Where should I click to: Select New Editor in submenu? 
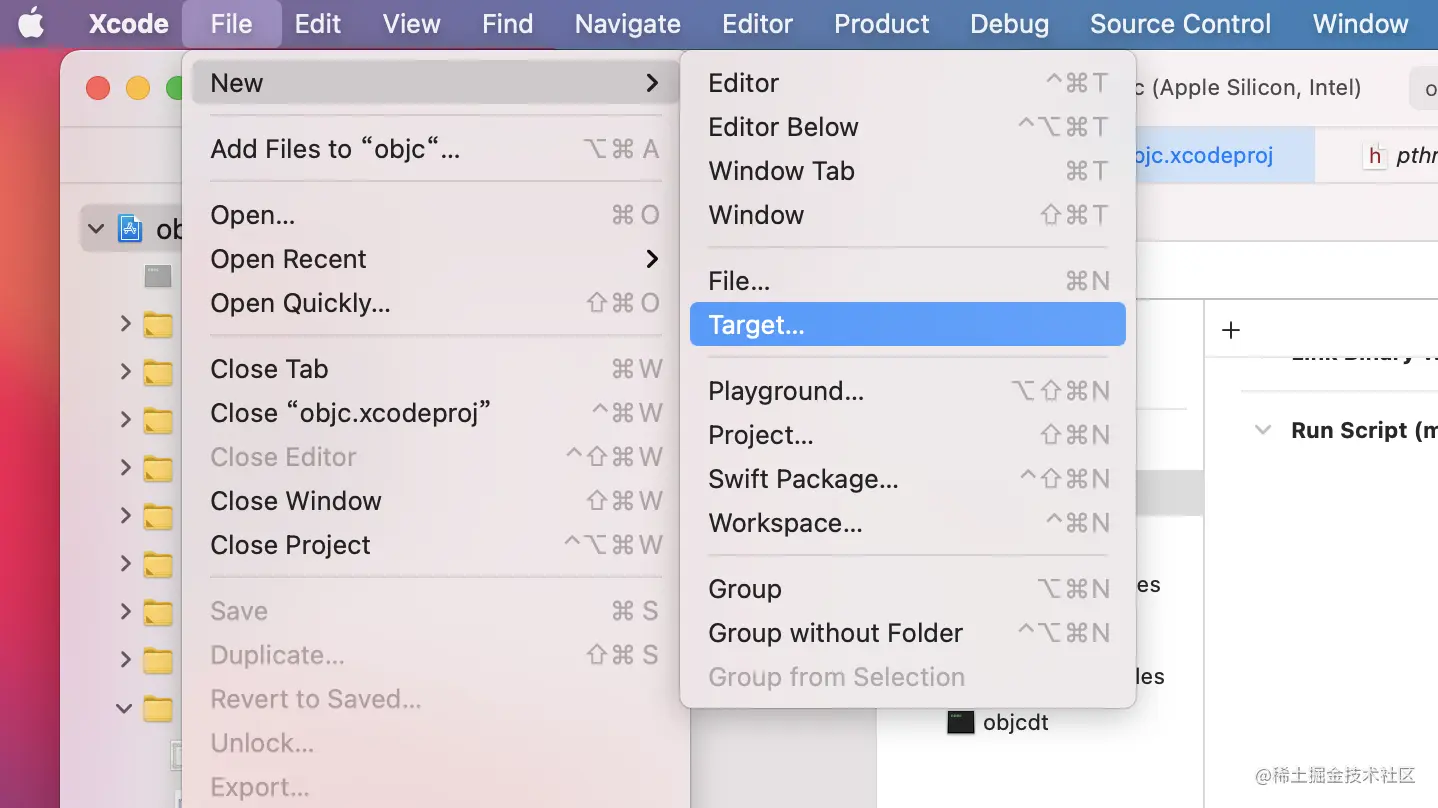(x=908, y=83)
